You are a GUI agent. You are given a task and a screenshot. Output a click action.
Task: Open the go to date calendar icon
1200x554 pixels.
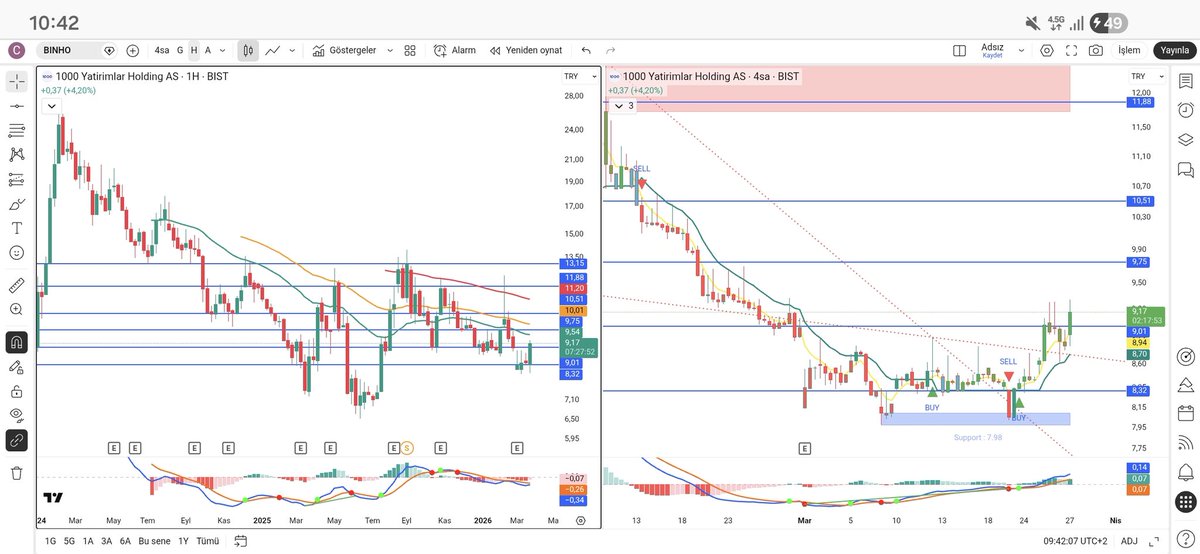pyautogui.click(x=240, y=541)
